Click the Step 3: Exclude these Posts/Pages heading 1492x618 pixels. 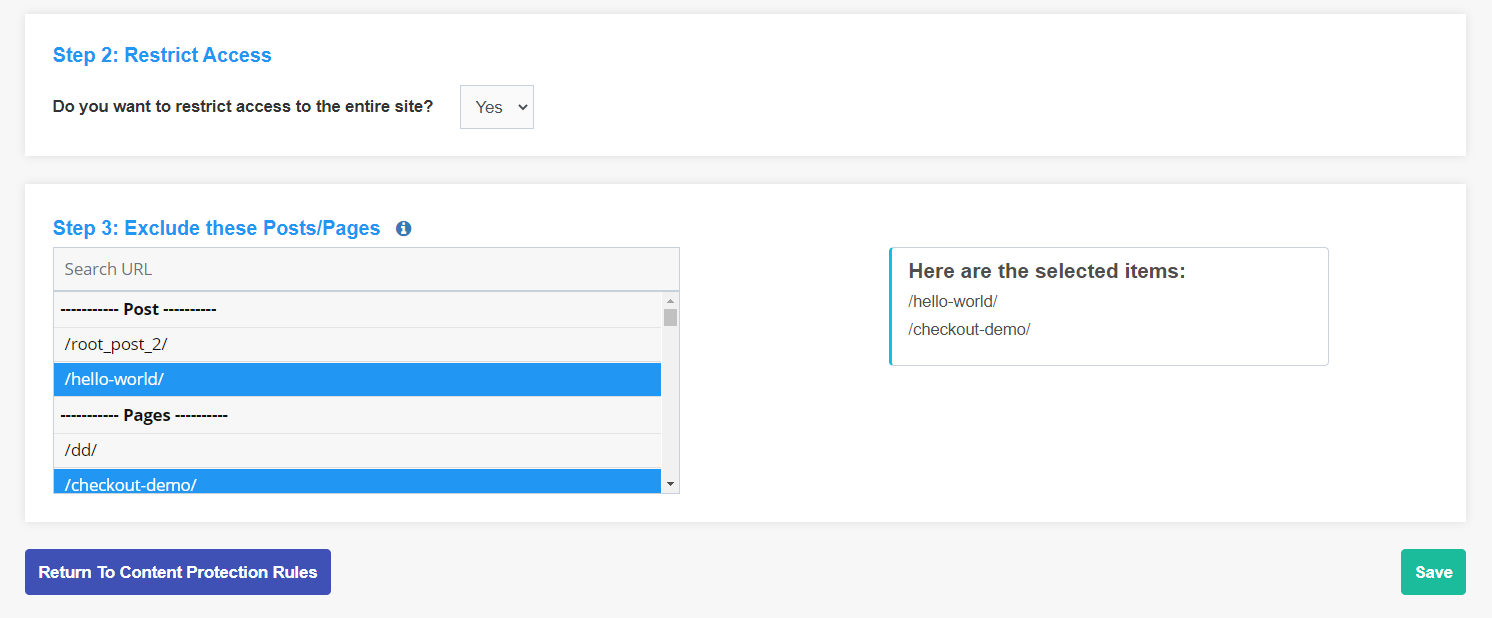point(217,228)
